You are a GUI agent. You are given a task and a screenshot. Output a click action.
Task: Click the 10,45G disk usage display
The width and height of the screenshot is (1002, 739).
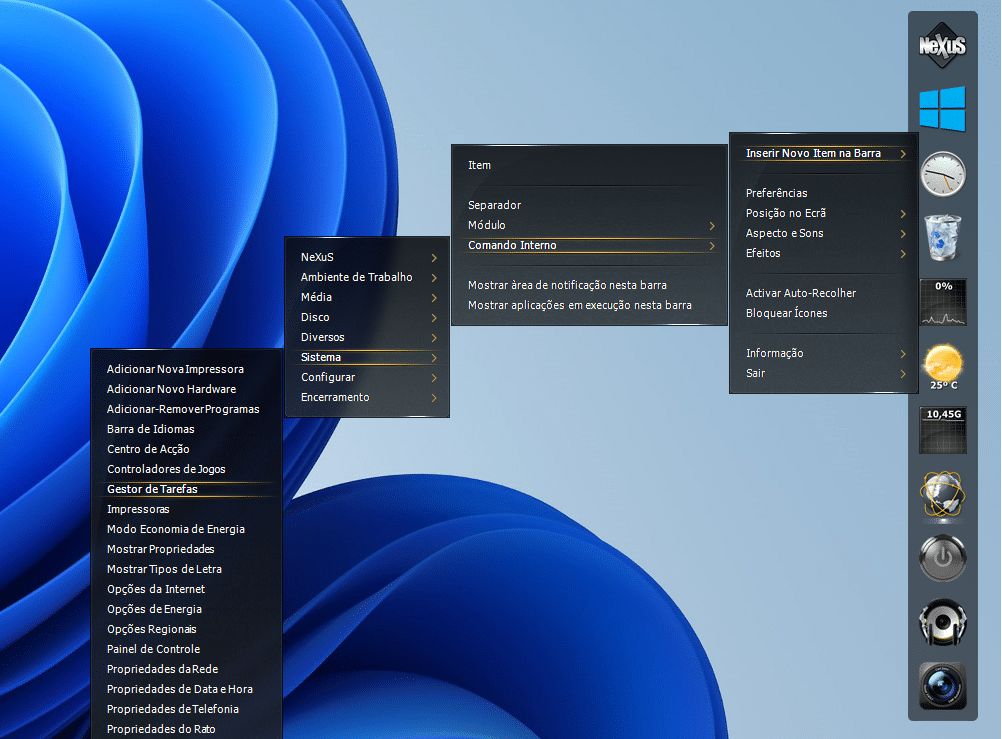tap(942, 430)
